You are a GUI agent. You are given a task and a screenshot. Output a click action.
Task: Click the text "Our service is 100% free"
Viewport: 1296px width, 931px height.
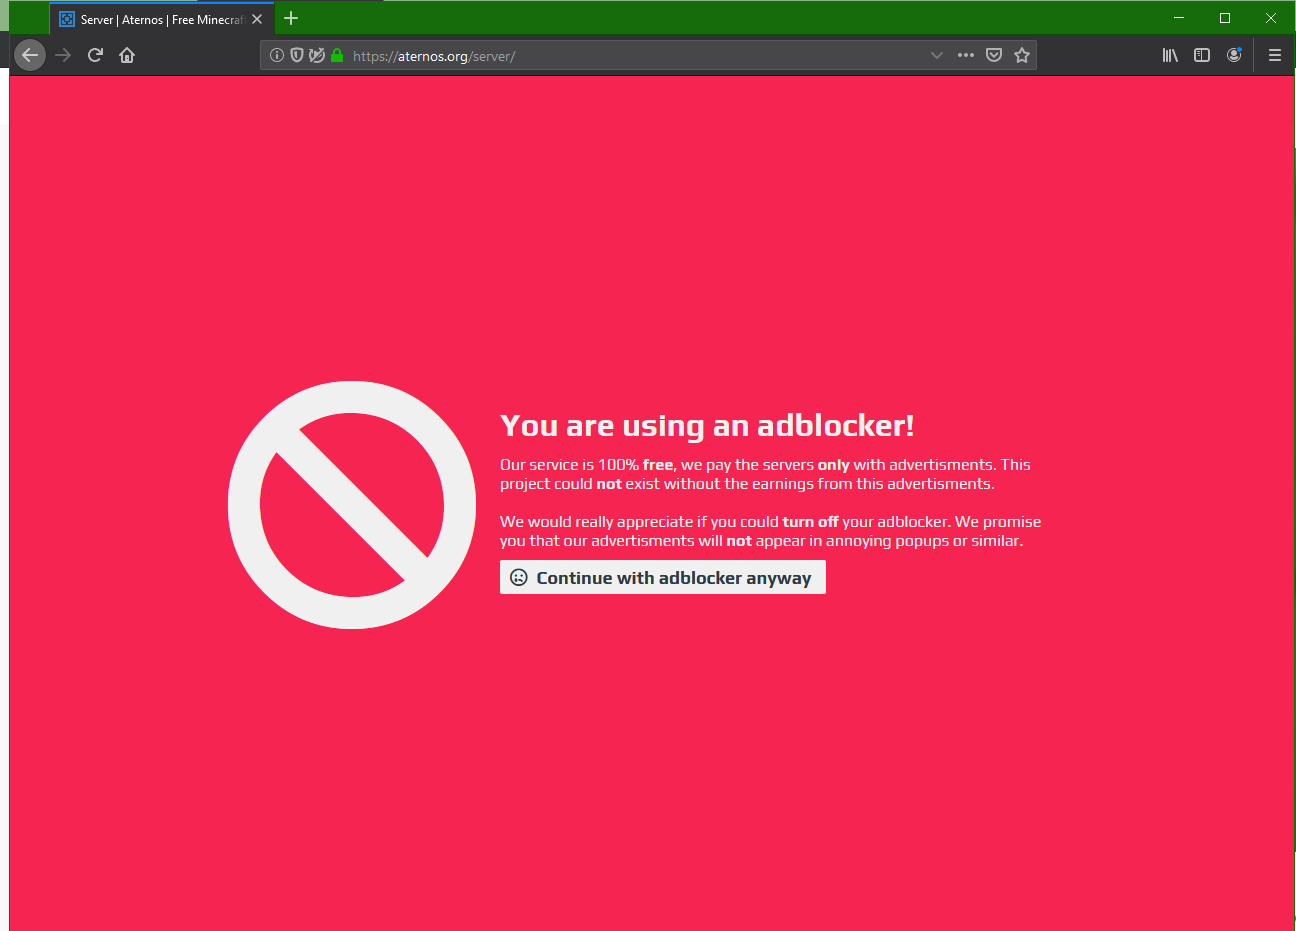click(x=587, y=465)
